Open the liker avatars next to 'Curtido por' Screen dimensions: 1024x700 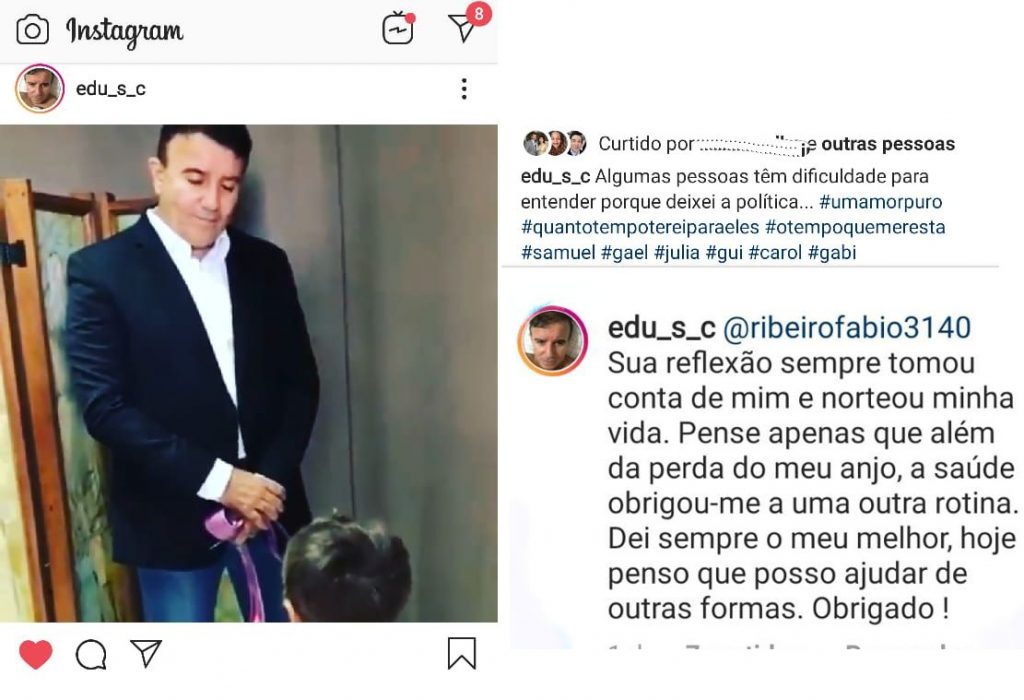pos(555,143)
